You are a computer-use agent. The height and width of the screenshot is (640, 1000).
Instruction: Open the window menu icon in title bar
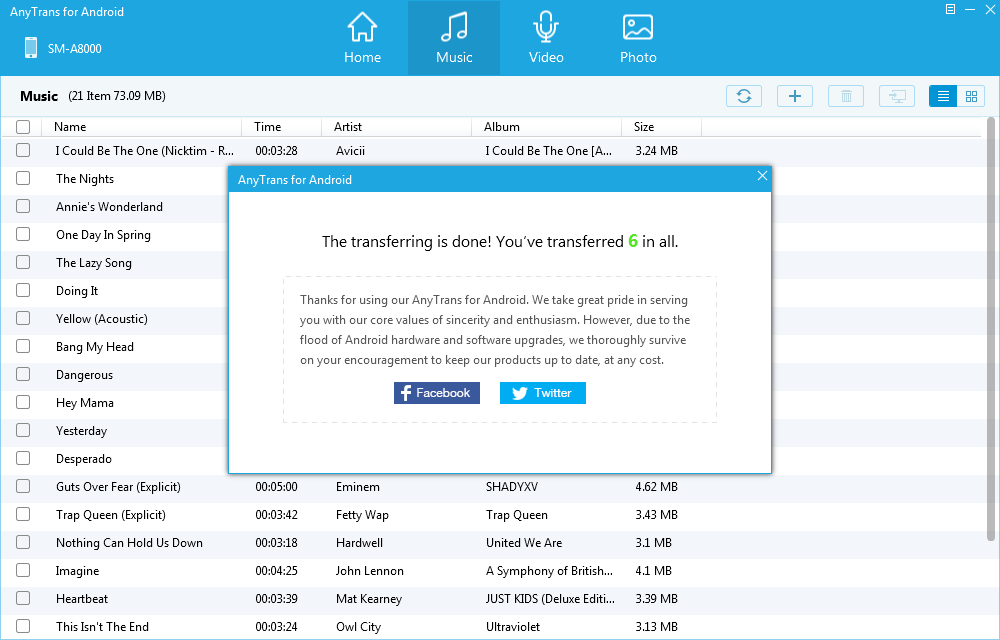(950, 9)
